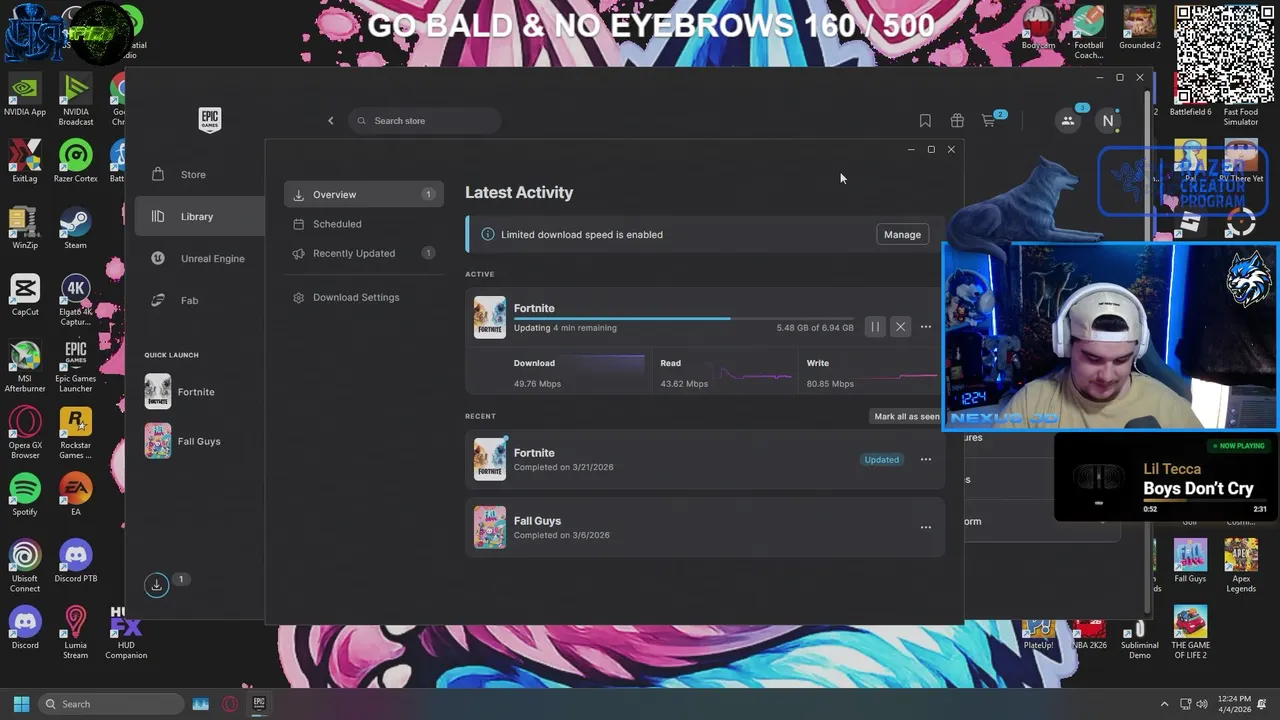Open Epic Games Launcher desktop icon
The height and width of the screenshot is (720, 1280).
pyautogui.click(x=76, y=367)
